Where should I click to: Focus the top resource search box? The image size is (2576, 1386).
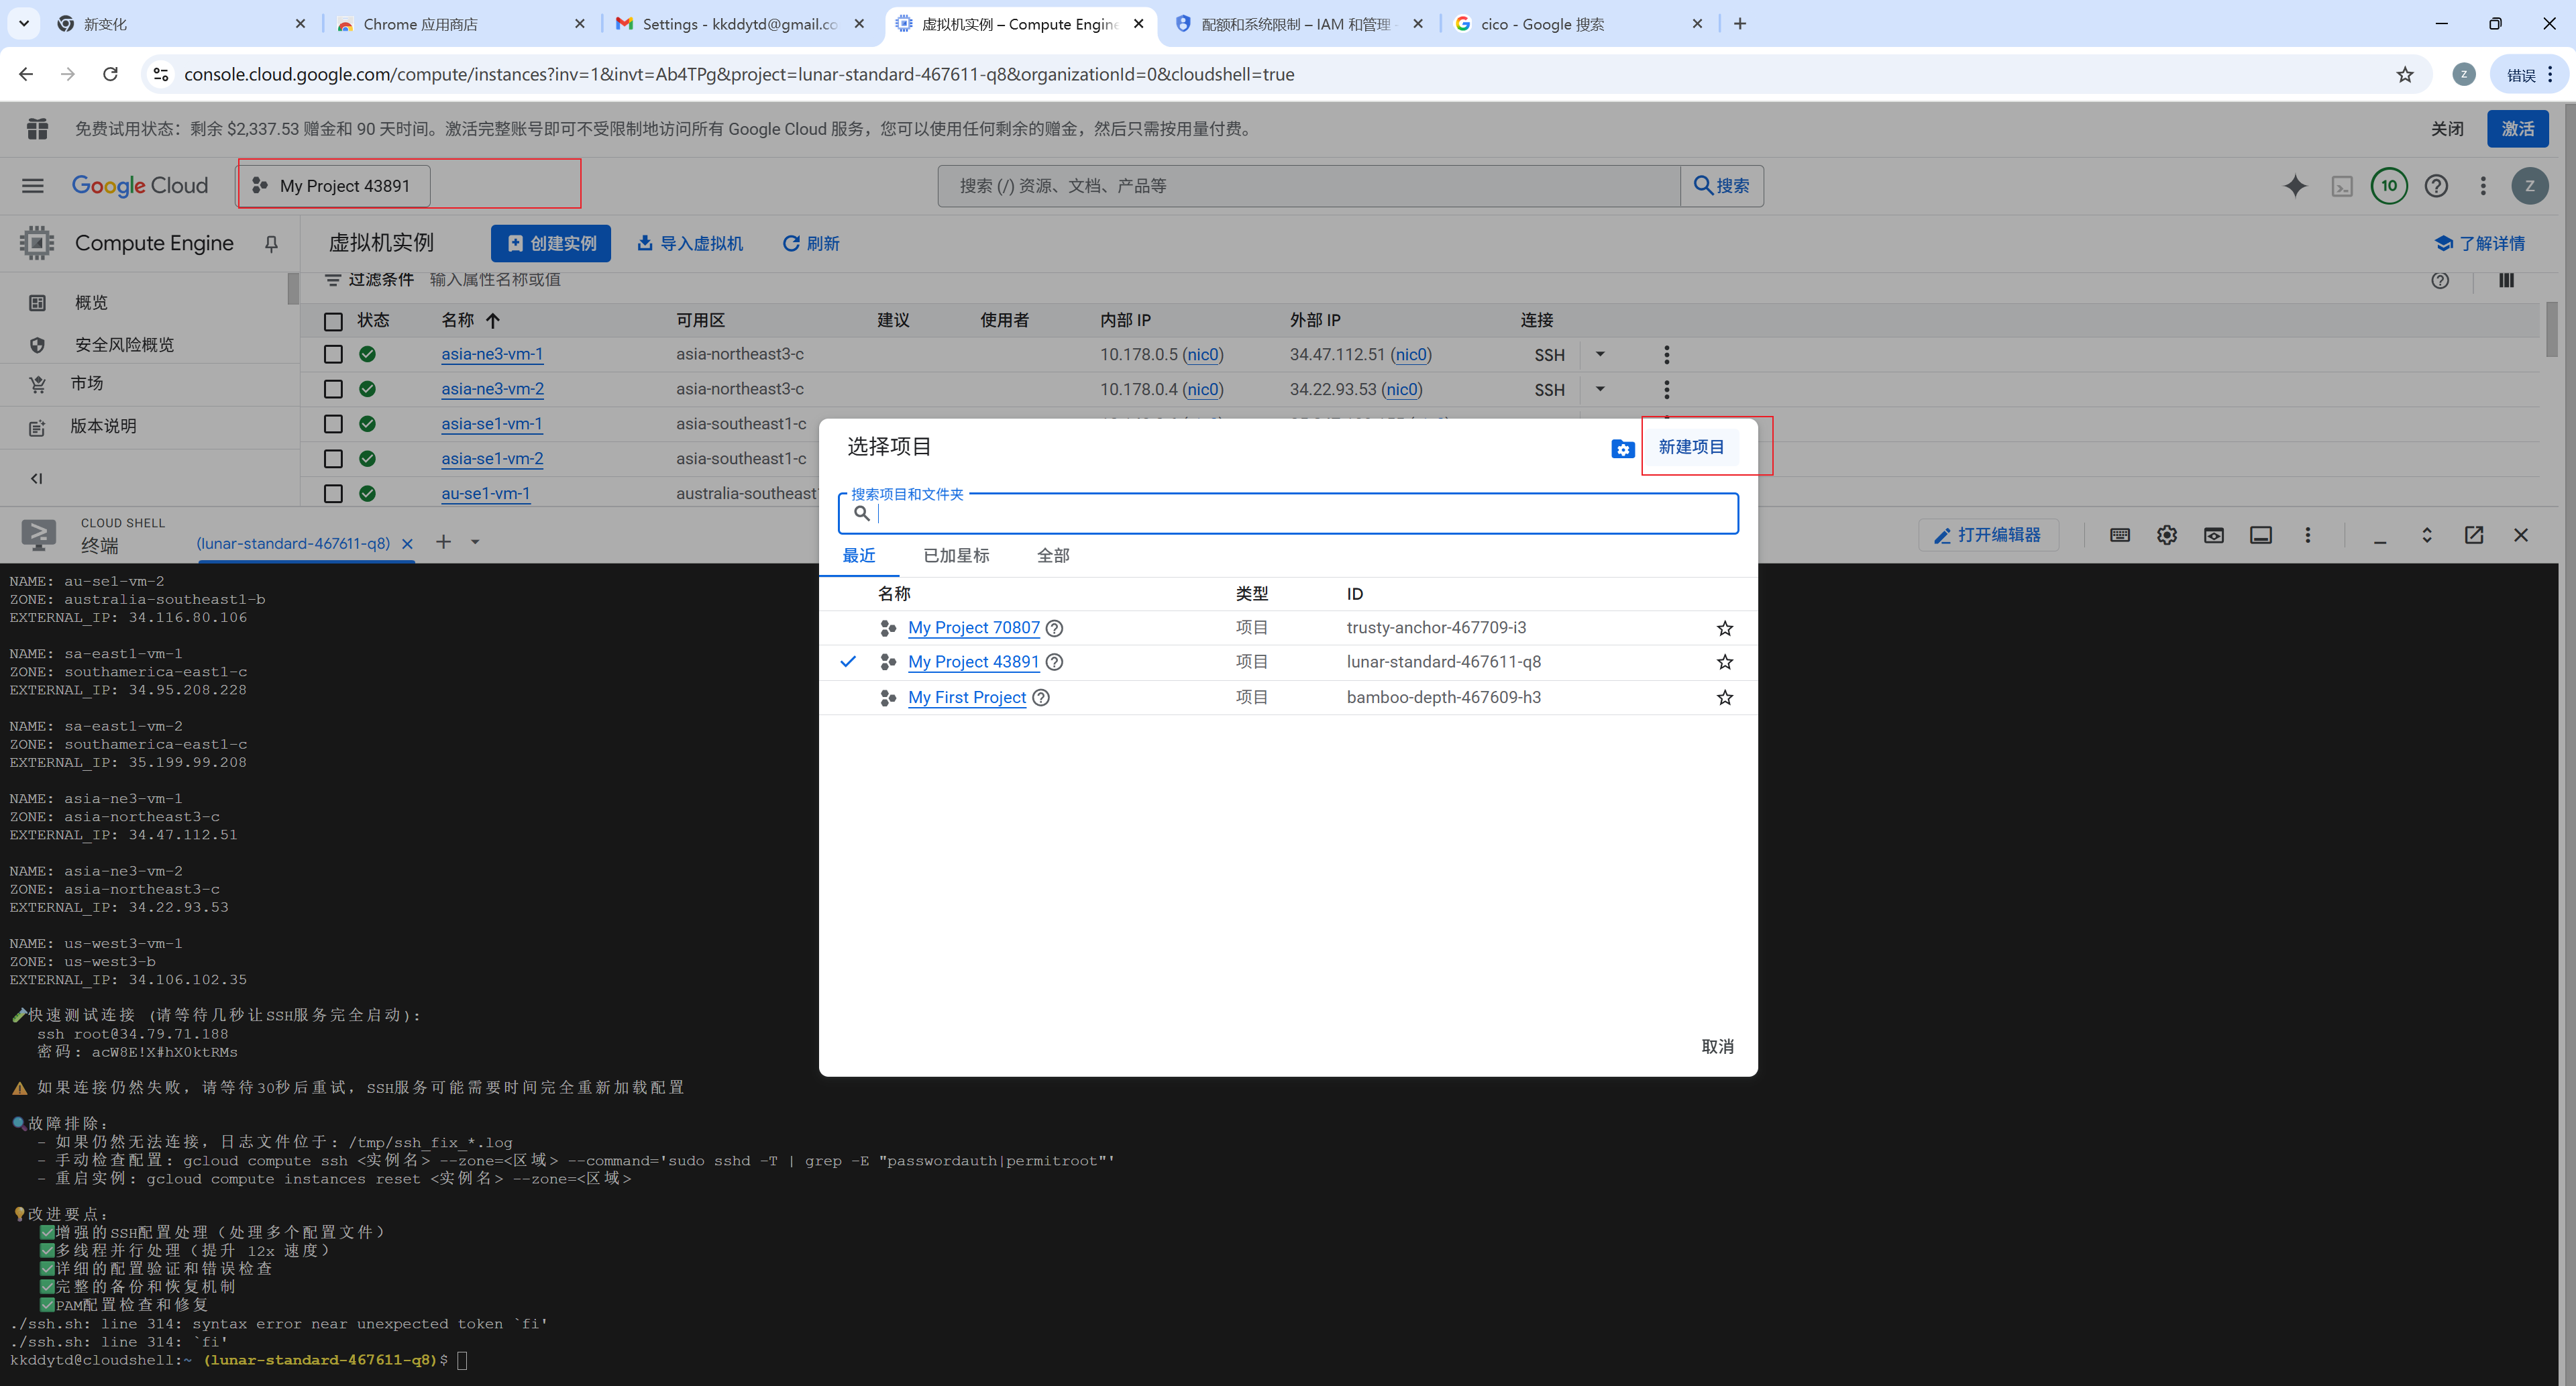click(1308, 186)
